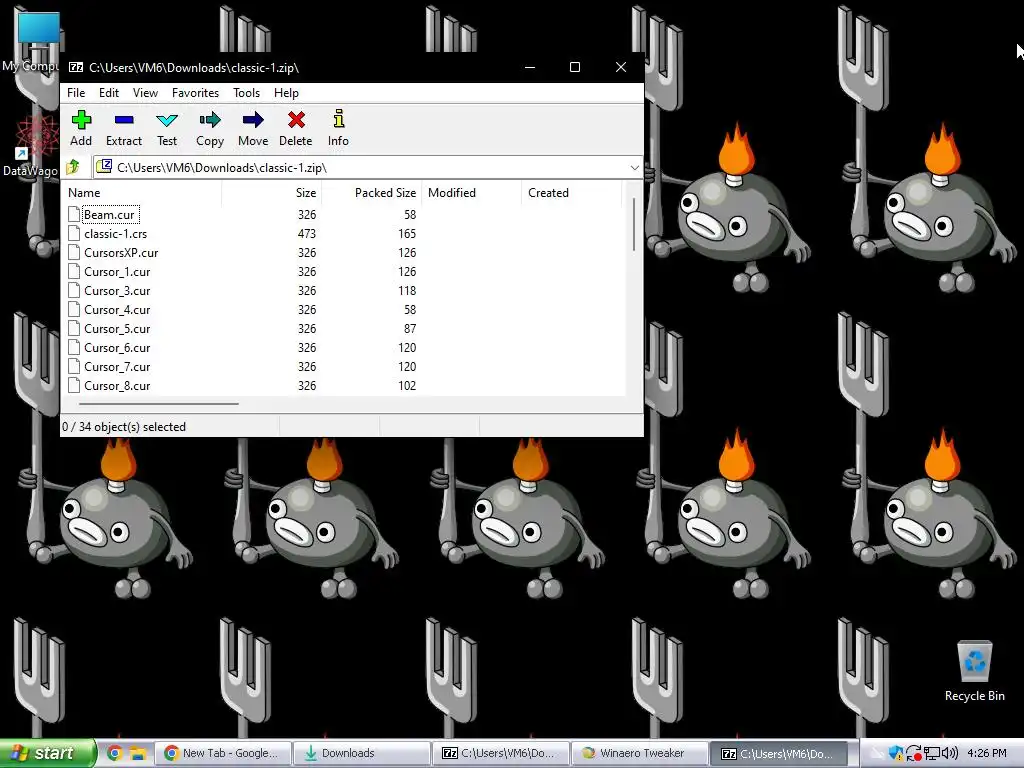Image resolution: width=1024 pixels, height=768 pixels.
Task: Minimize the 7-Zip window
Action: (x=530, y=67)
